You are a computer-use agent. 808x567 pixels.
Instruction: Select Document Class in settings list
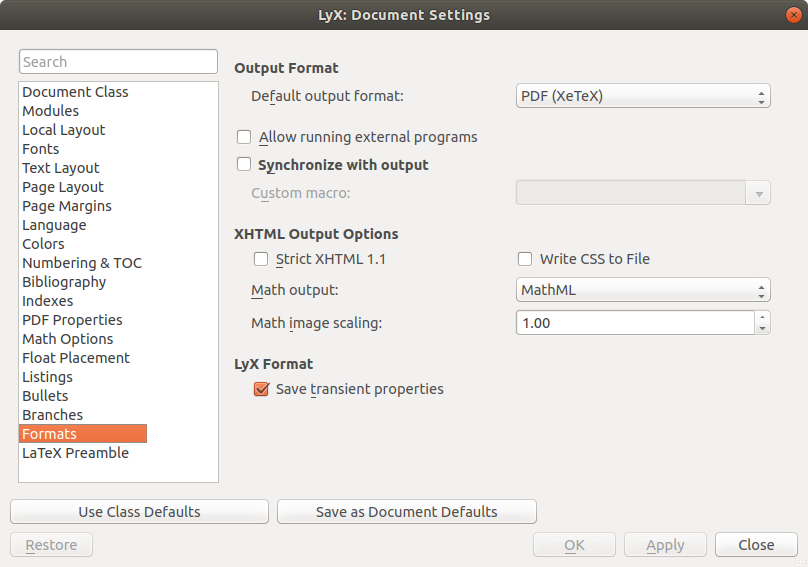(x=75, y=92)
